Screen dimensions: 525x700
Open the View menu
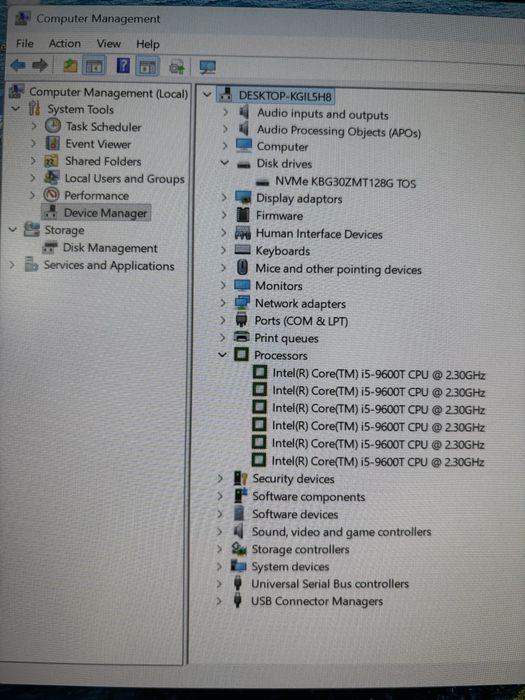[108, 44]
